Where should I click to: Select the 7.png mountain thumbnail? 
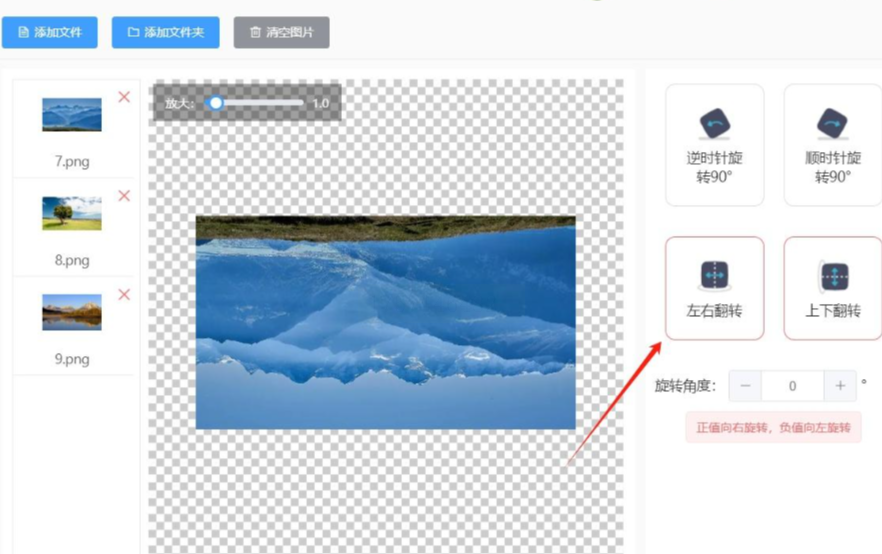72,115
